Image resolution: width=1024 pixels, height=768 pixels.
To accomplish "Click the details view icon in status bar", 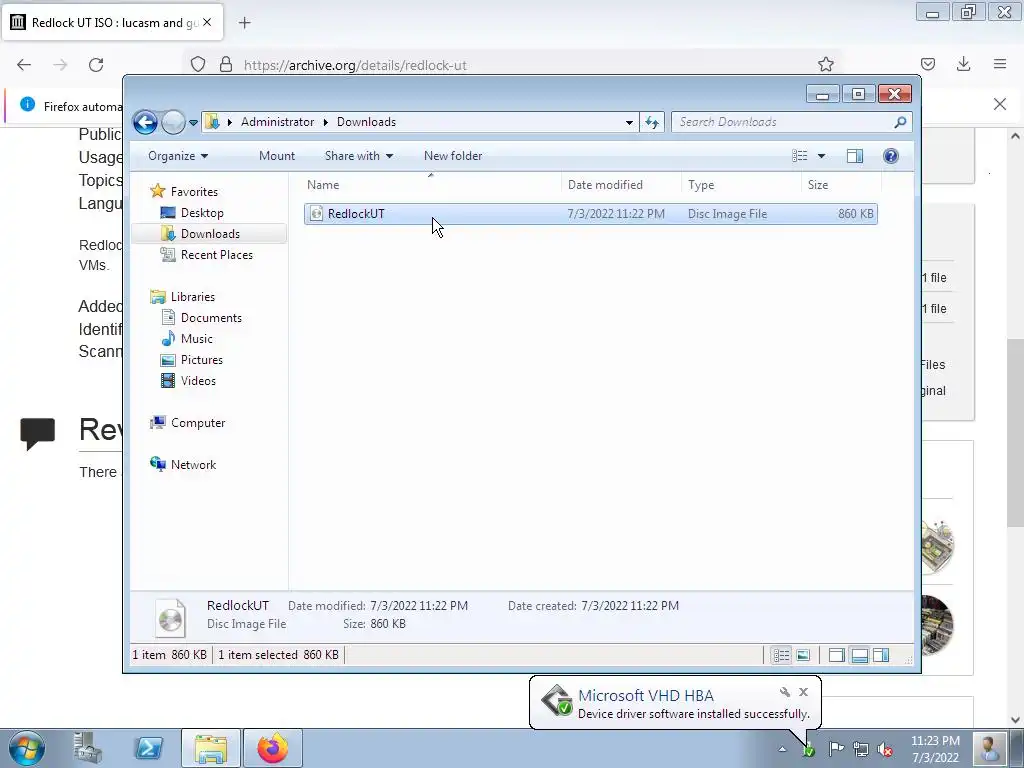I will pos(781,655).
